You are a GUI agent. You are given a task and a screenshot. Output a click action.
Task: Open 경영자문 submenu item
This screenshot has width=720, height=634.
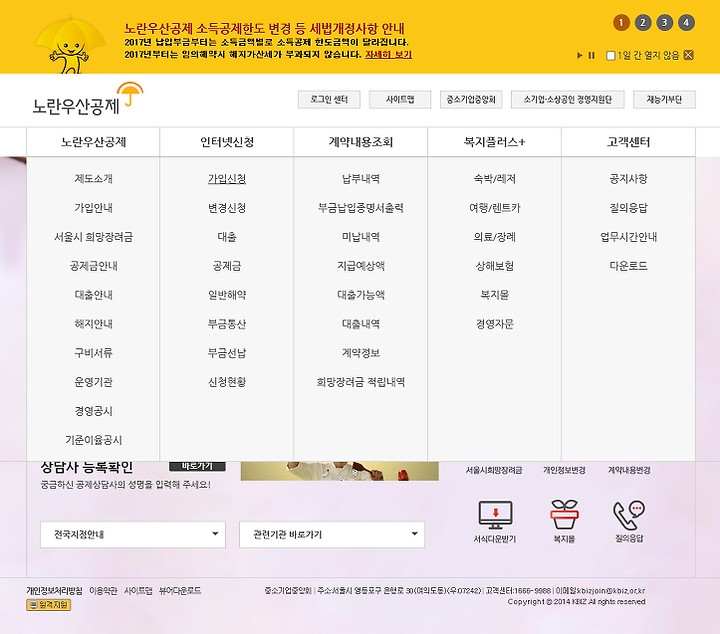[x=495, y=324]
